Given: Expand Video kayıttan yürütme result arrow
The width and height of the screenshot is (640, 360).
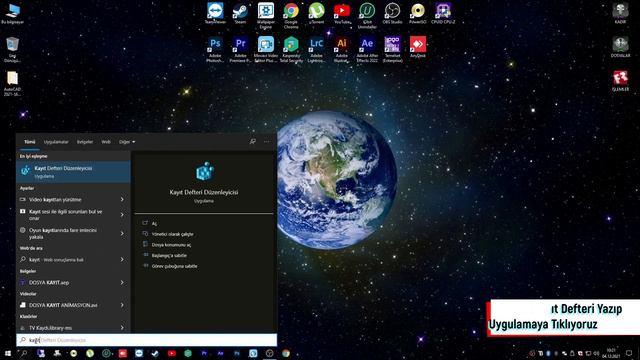Looking at the screenshot, I should (x=122, y=199).
